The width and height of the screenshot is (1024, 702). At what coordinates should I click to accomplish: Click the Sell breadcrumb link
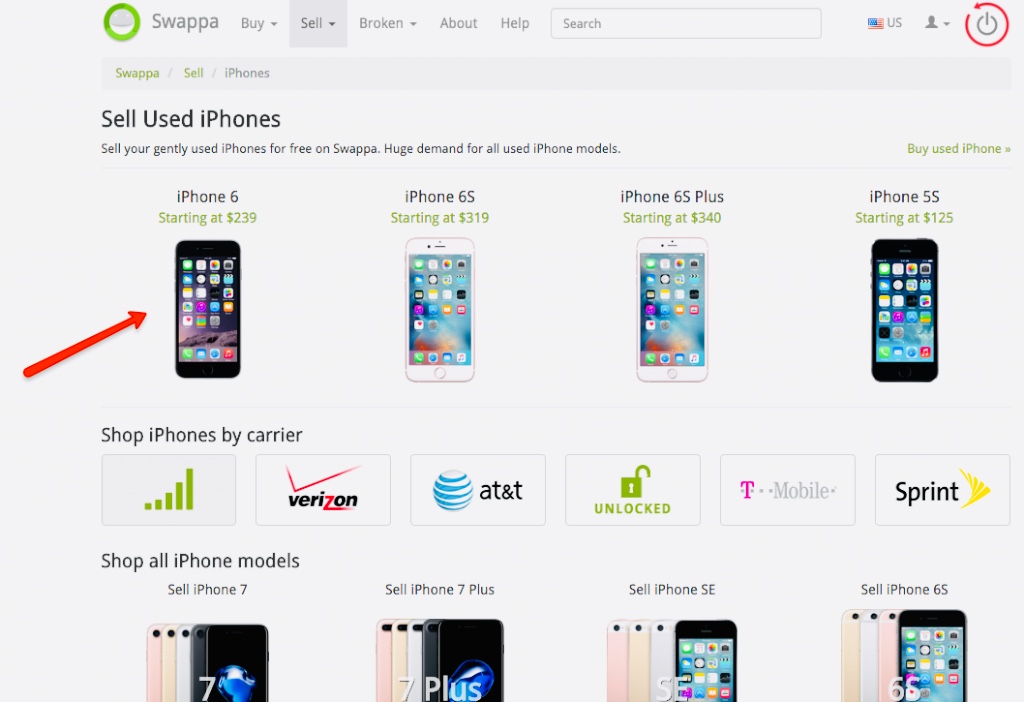pyautogui.click(x=193, y=73)
